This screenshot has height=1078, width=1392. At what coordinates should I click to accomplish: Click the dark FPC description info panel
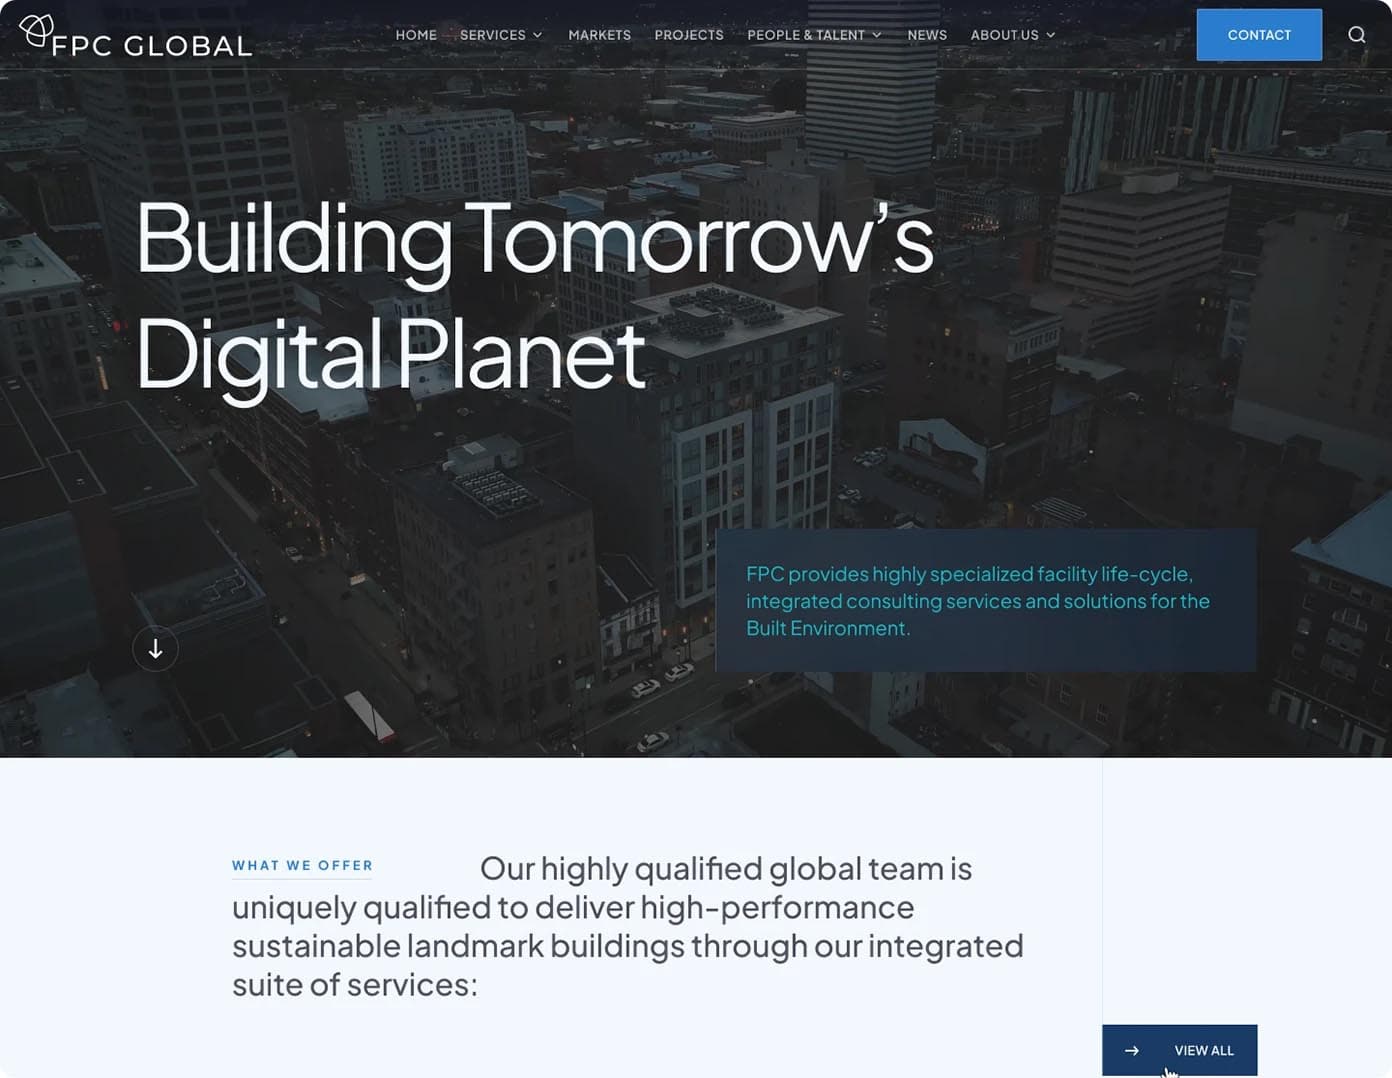click(986, 600)
